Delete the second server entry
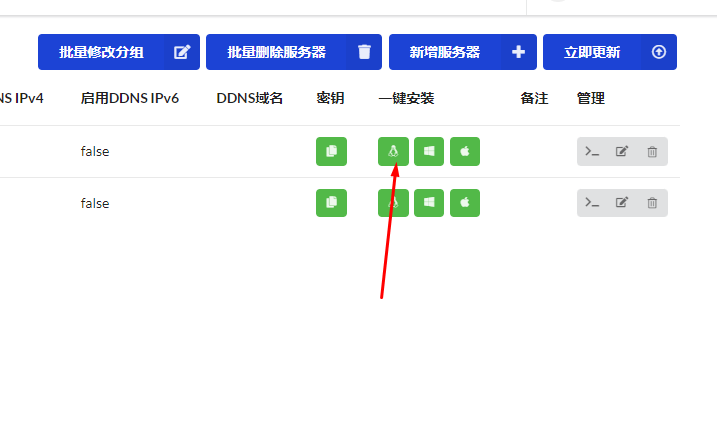The width and height of the screenshot is (717, 436). pyautogui.click(x=652, y=203)
